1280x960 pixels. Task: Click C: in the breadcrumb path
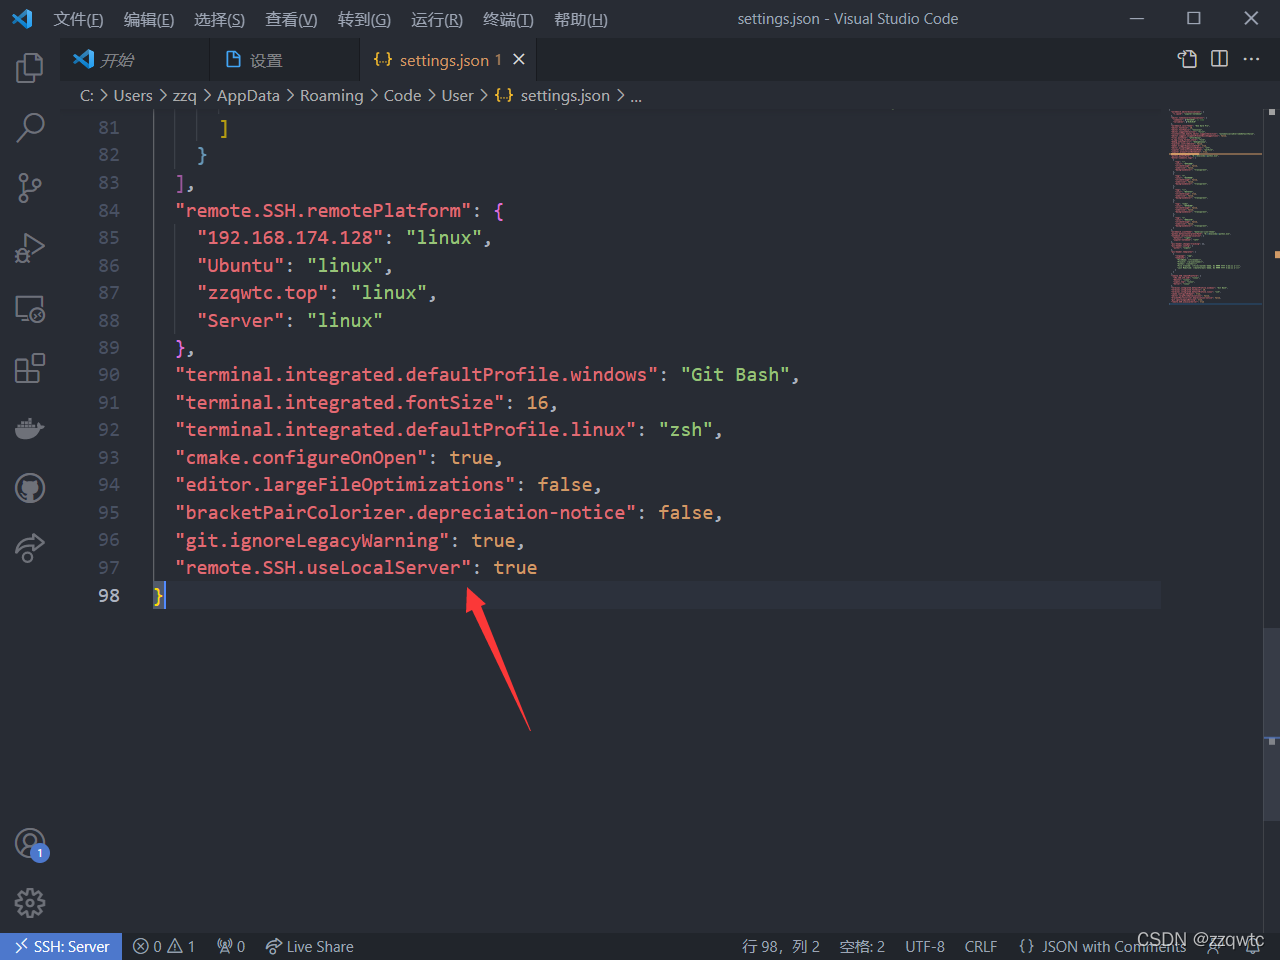(x=87, y=95)
